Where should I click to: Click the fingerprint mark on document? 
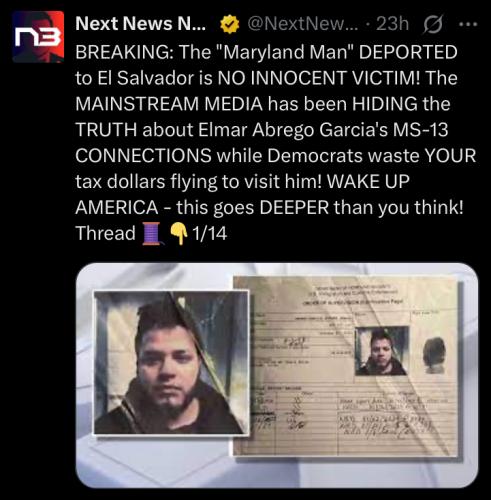pos(434,355)
